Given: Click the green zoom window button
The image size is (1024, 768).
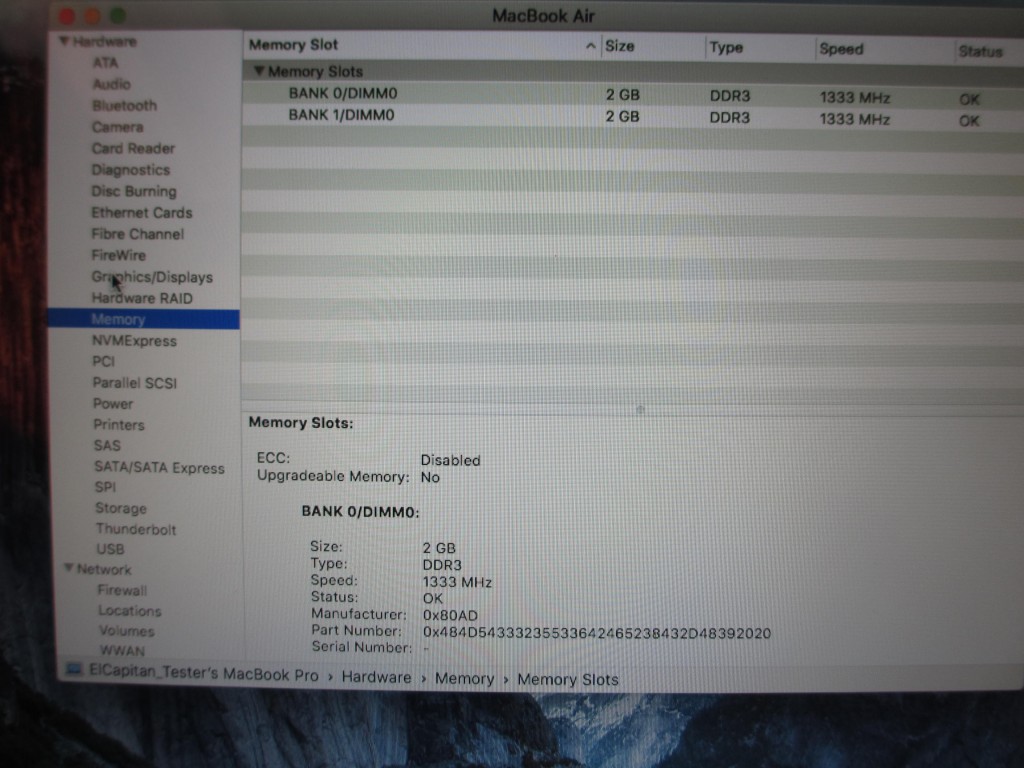Looking at the screenshot, I should click(x=118, y=16).
